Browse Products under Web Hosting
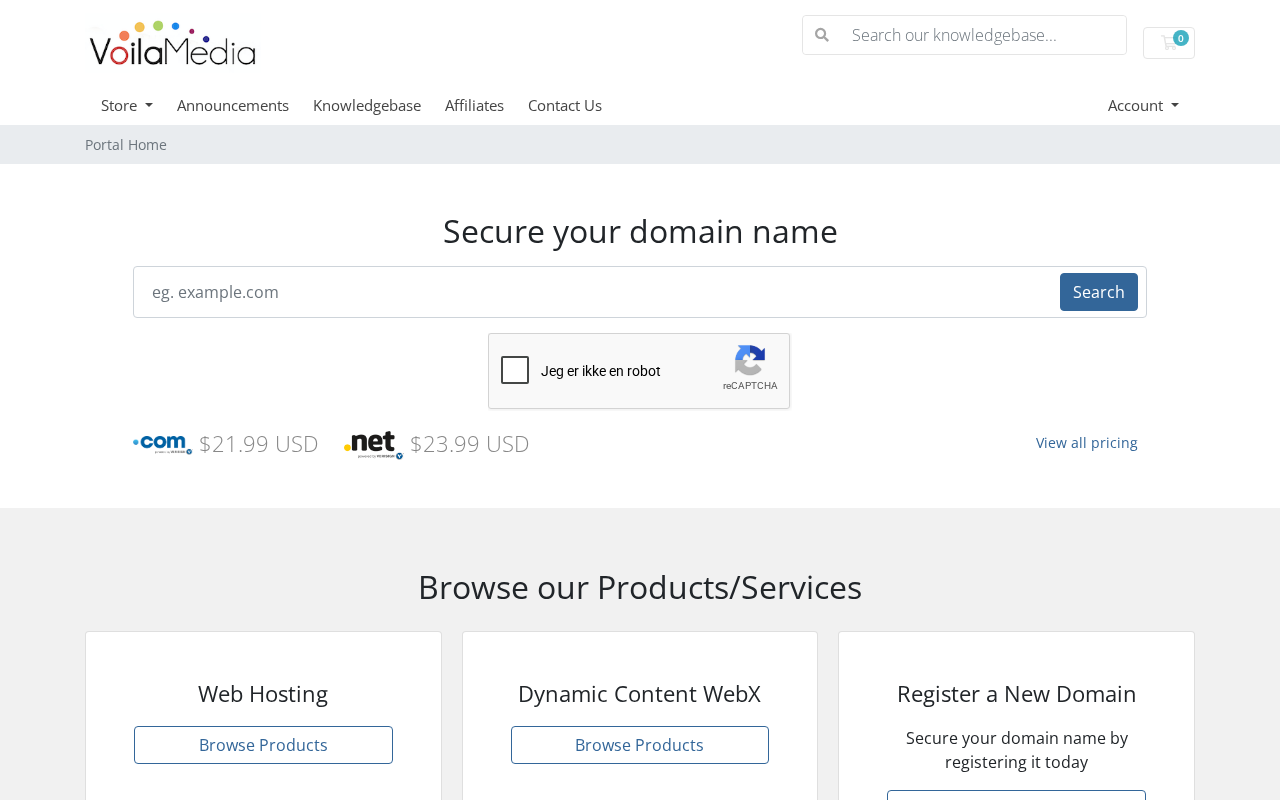This screenshot has width=1280, height=800. click(263, 745)
